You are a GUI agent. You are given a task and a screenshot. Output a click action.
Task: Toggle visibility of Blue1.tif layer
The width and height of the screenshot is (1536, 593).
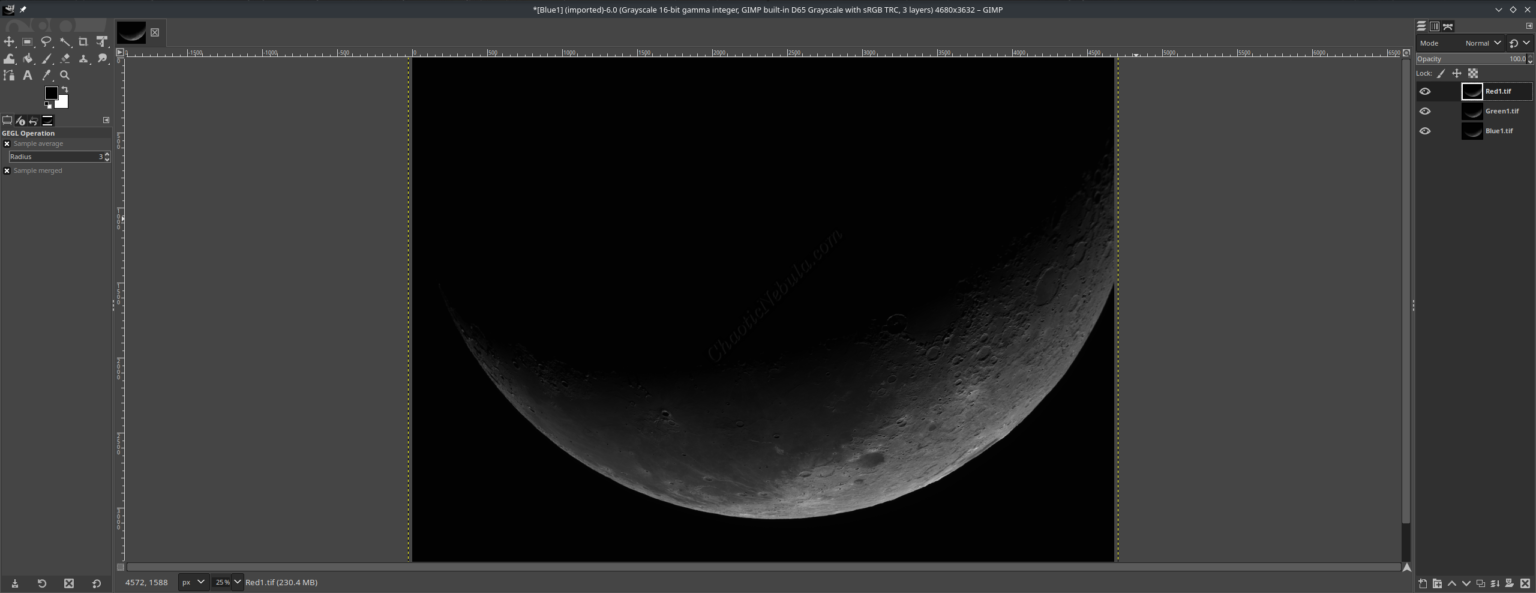(x=1425, y=130)
